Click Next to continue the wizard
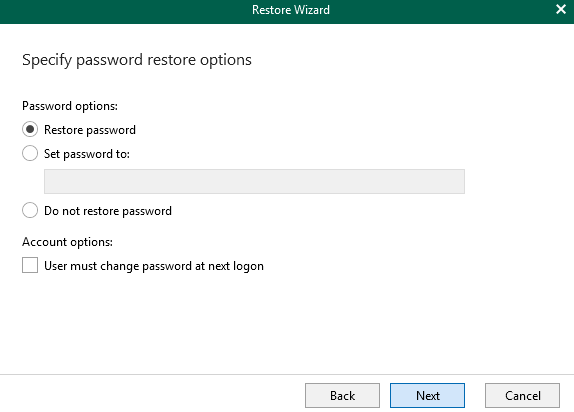This screenshot has height=412, width=574. pyautogui.click(x=427, y=396)
